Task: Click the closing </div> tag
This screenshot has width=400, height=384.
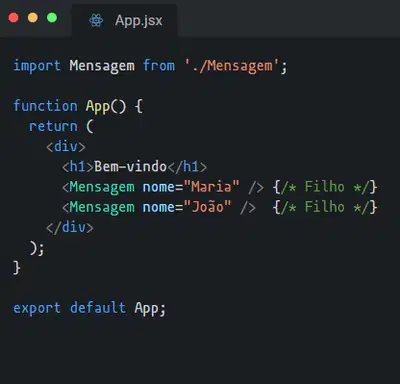Action: 70,227
